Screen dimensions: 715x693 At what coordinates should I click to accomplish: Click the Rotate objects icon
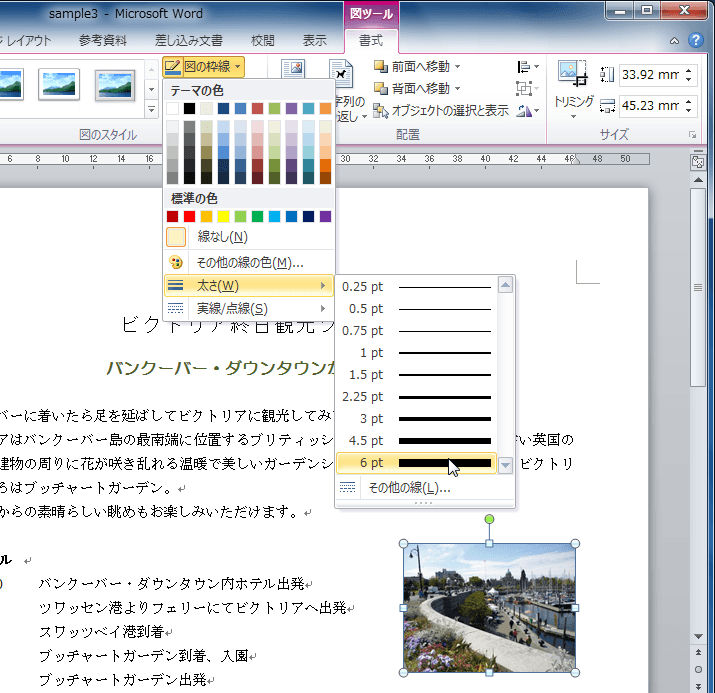tap(525, 110)
